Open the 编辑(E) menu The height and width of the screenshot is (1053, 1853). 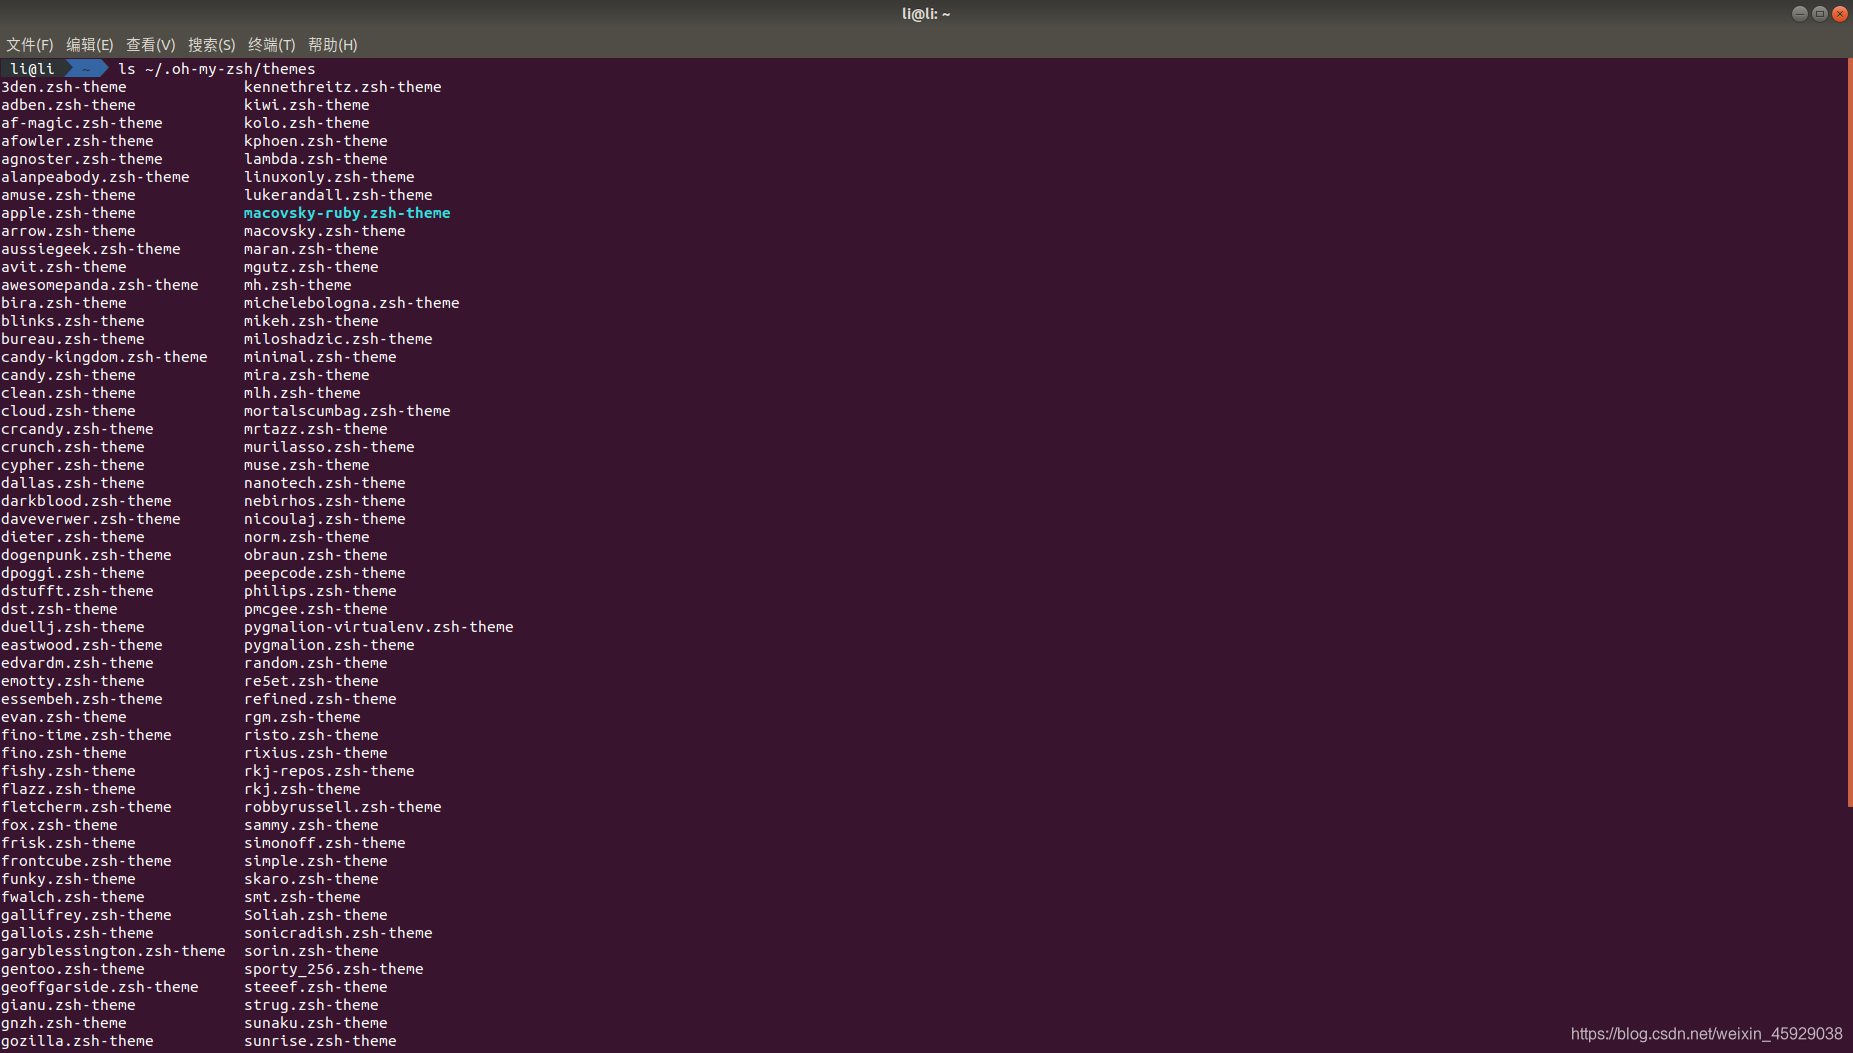[x=89, y=45]
